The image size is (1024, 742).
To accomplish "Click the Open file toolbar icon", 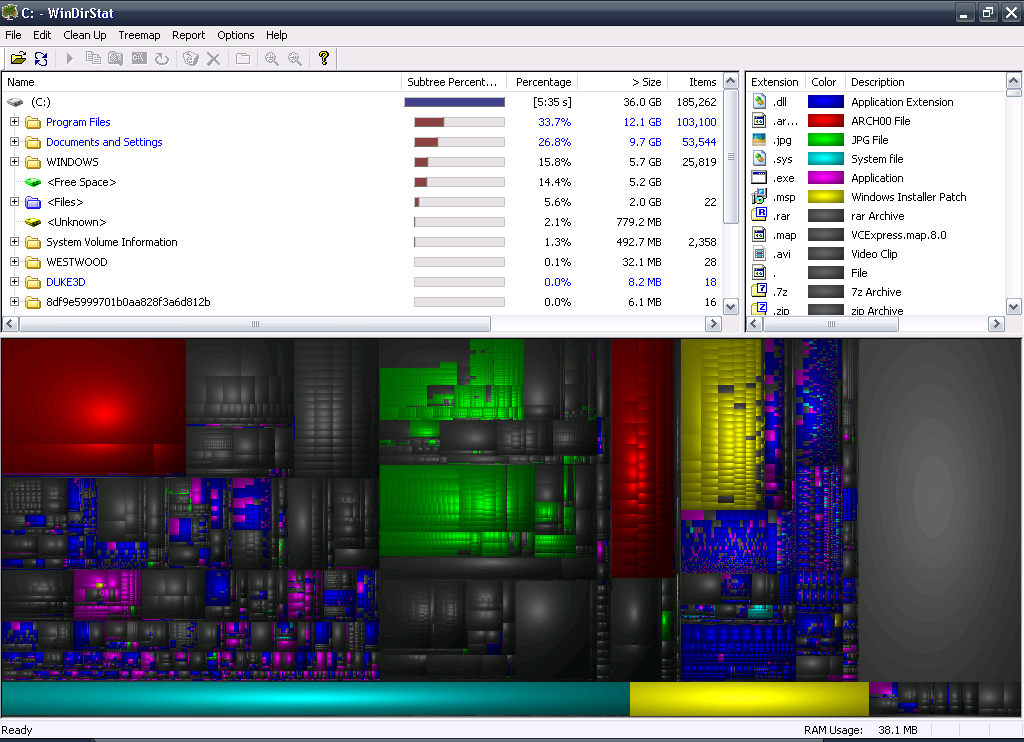I will 18,58.
